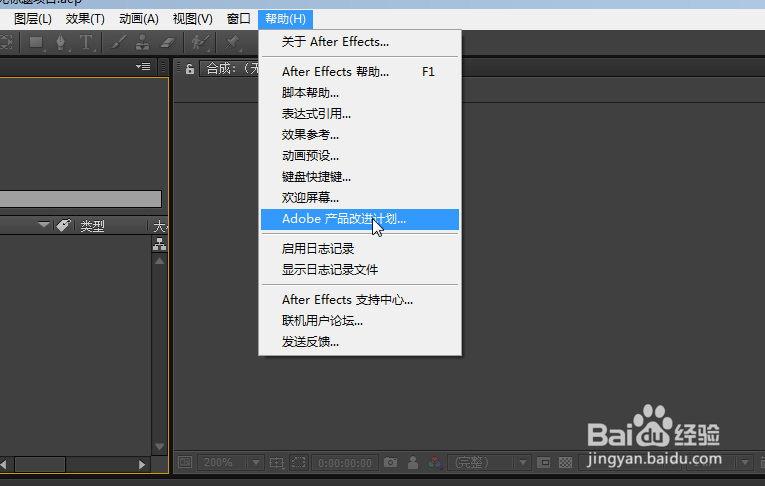Choose 表达式引用... menu item
This screenshot has height=486, width=765.
(360, 114)
